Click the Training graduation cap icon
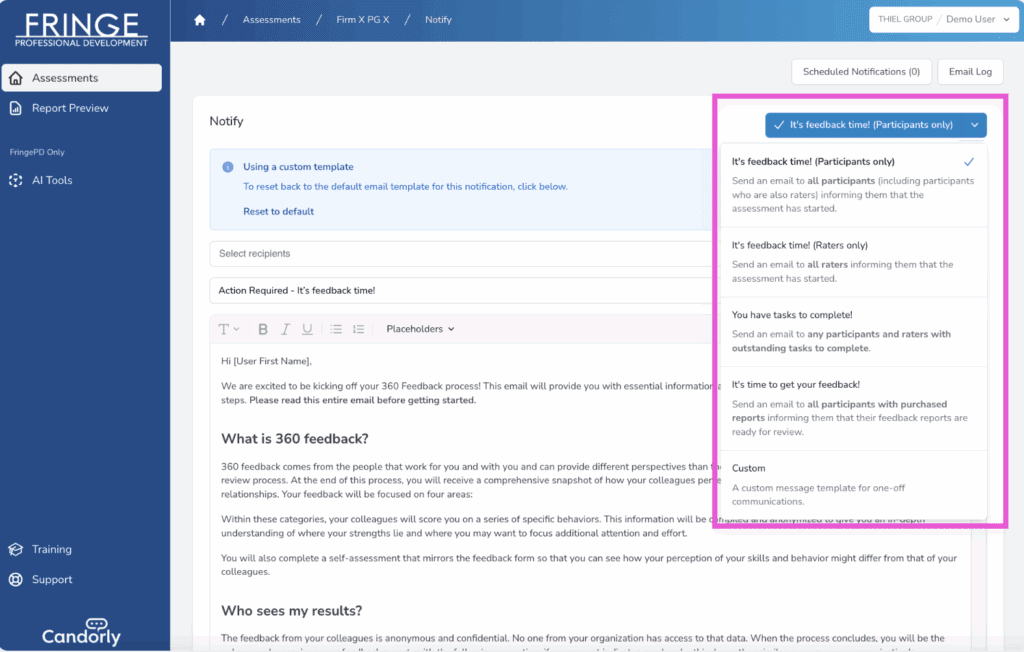1024x652 pixels. (16, 550)
